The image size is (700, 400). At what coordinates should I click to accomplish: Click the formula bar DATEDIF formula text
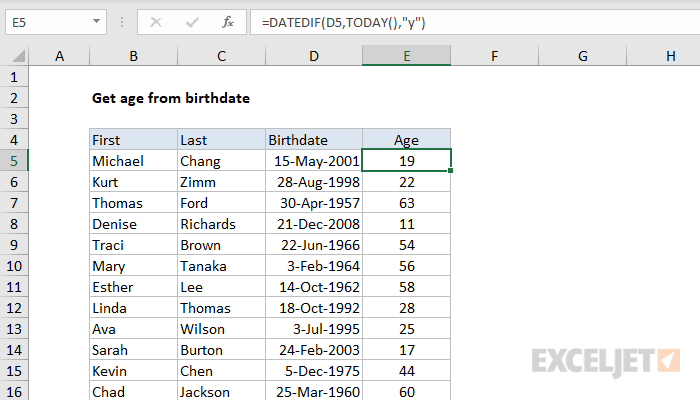click(343, 22)
